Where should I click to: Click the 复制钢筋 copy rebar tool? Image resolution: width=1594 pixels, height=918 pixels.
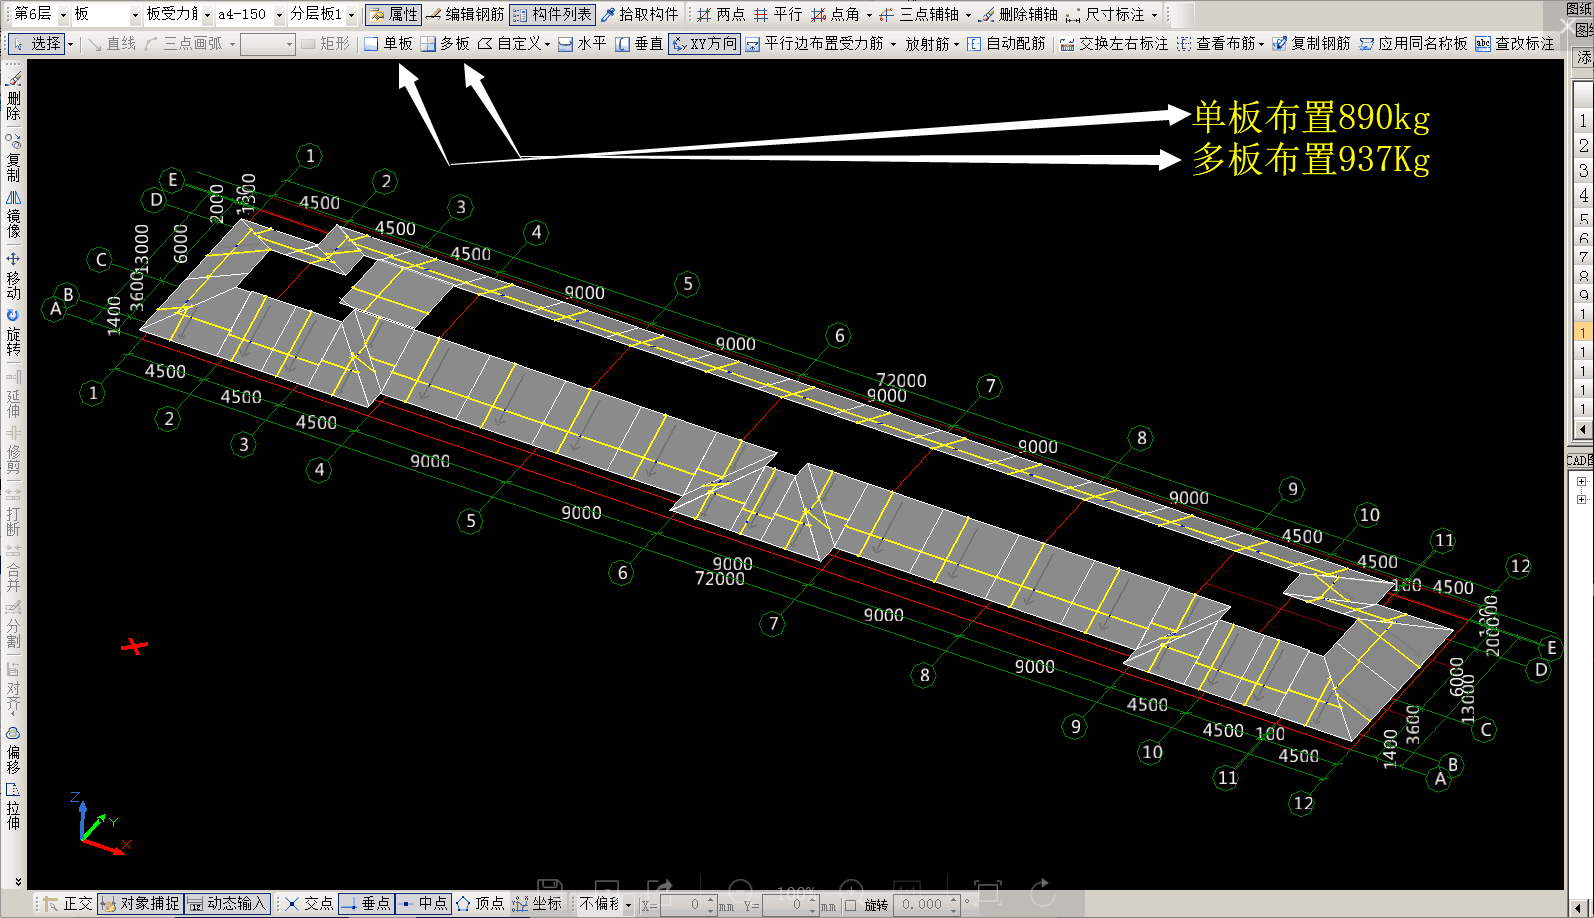point(1311,44)
